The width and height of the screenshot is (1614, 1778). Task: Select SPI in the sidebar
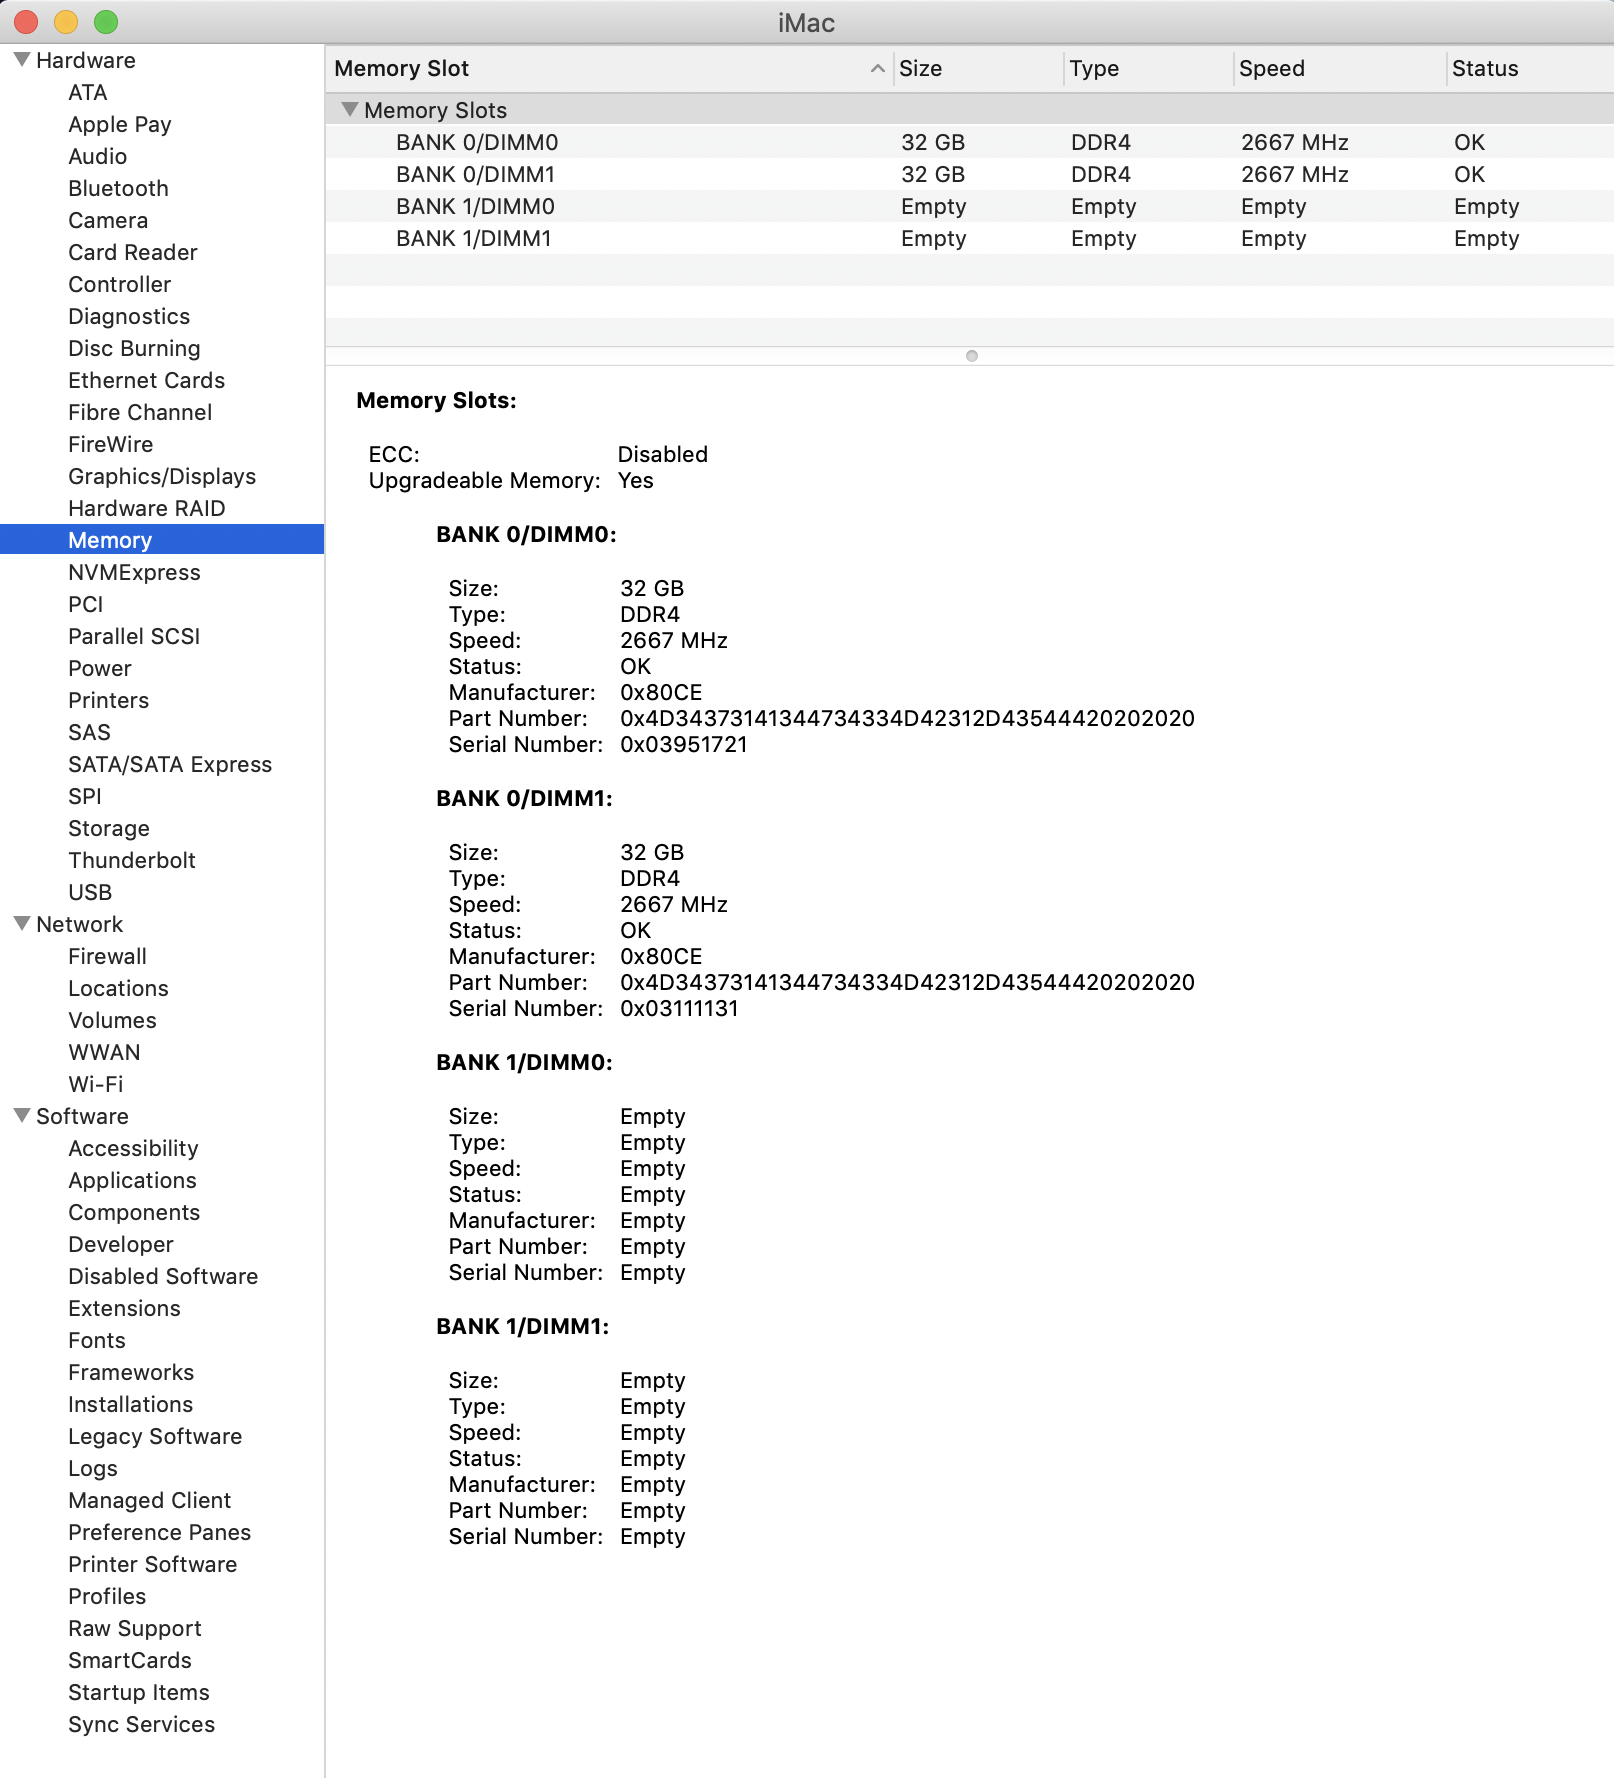[85, 796]
